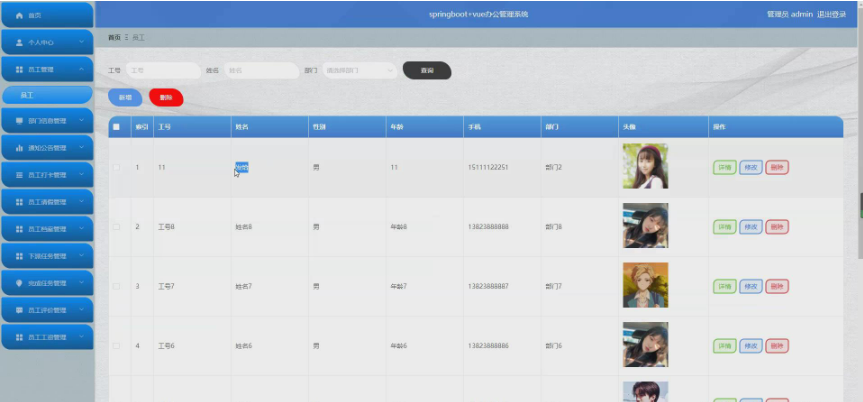Viewport: 863px width, 402px height.
Task: Click 修改 for row 工号7
Action: coord(751,286)
